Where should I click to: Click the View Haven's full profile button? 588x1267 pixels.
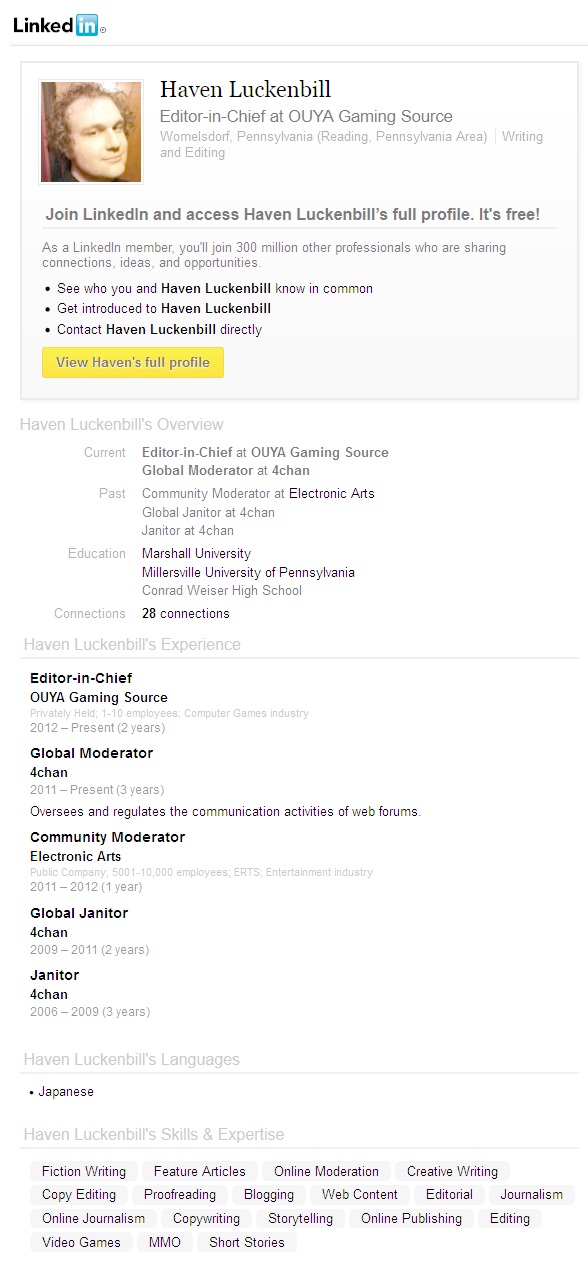pyautogui.click(x=133, y=362)
